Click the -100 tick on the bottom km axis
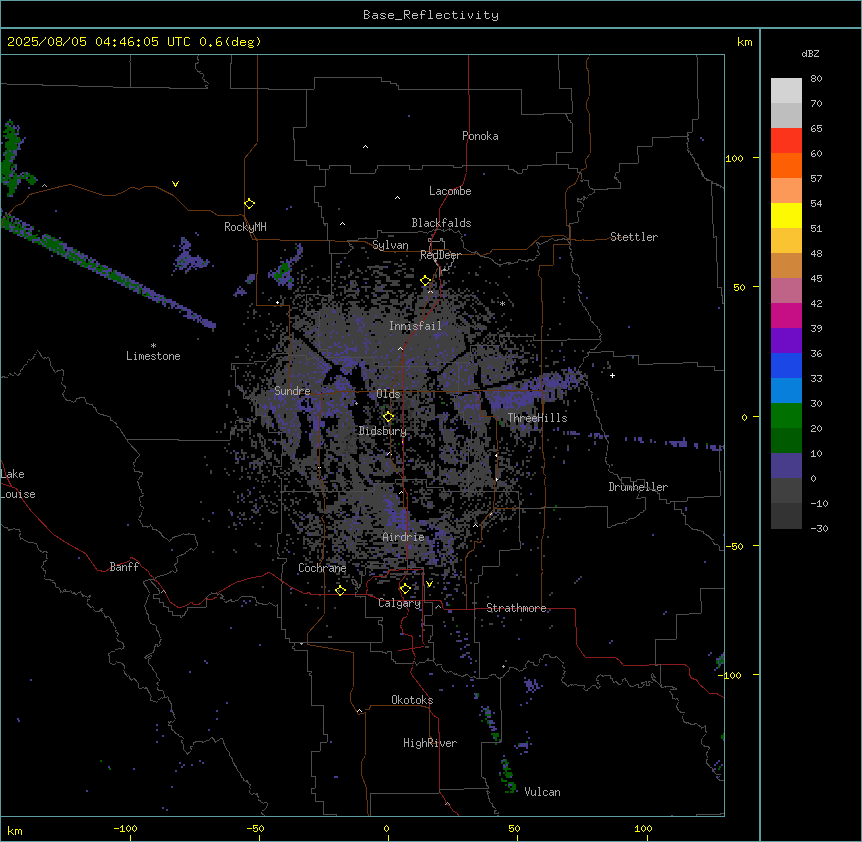Screen dimensions: 862x842 pos(125,828)
